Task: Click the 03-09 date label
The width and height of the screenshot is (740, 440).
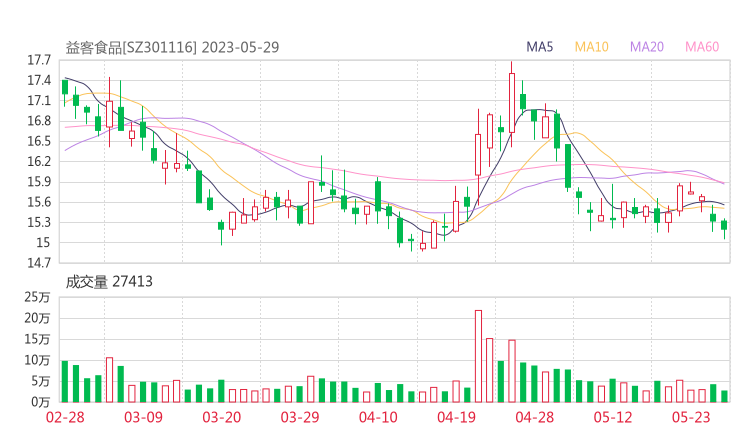Action: coord(143,417)
